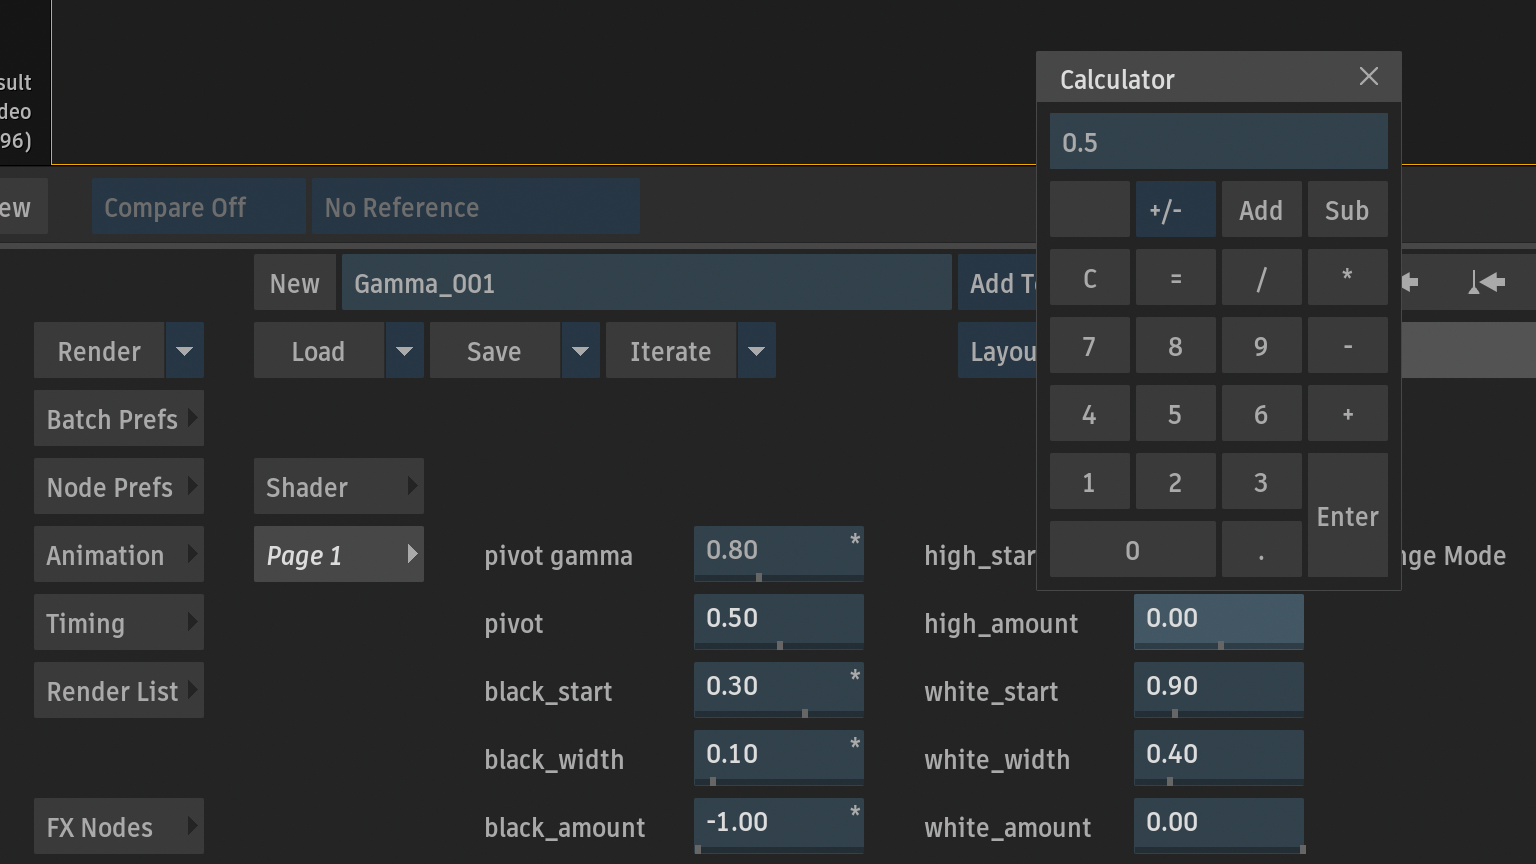Toggle the calculator +/- sign button

click(x=1176, y=209)
